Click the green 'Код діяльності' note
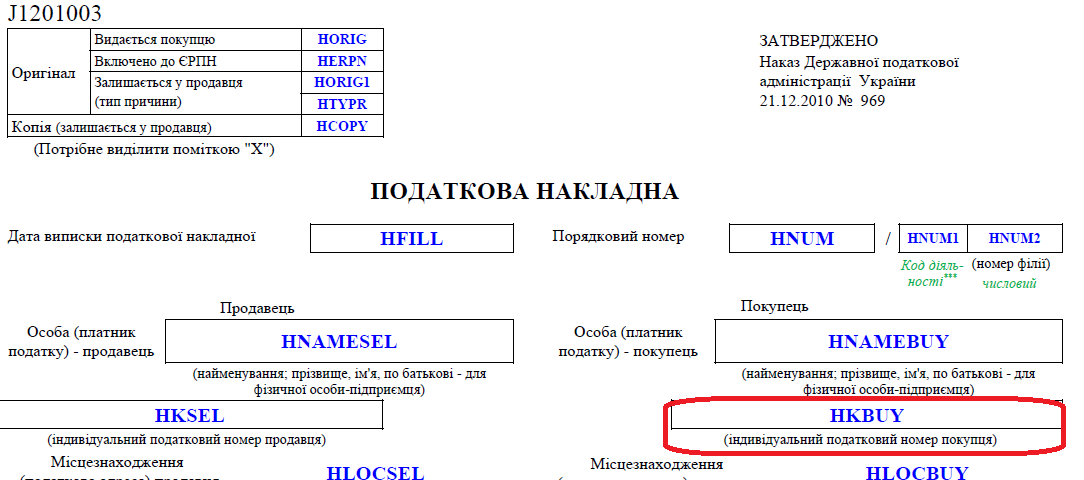The width and height of the screenshot is (1084, 480). coord(931,274)
